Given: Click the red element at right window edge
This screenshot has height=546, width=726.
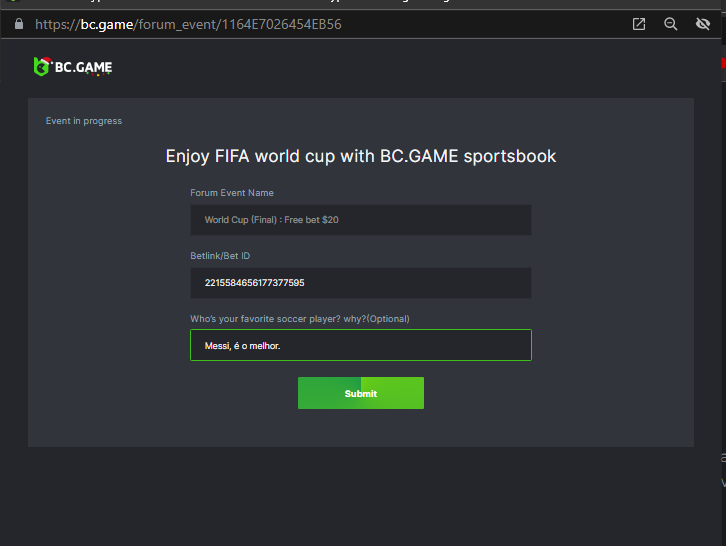Looking at the screenshot, I should [x=723, y=63].
